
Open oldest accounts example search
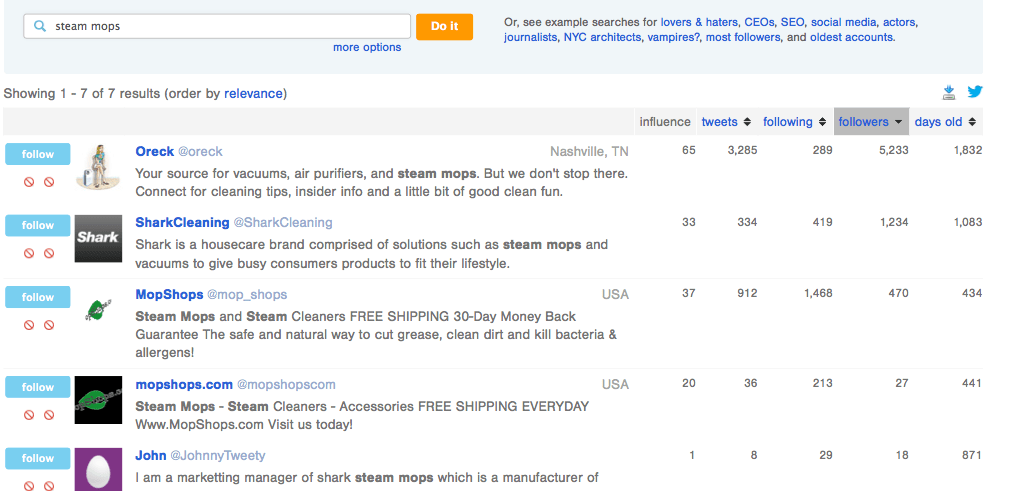coord(851,37)
